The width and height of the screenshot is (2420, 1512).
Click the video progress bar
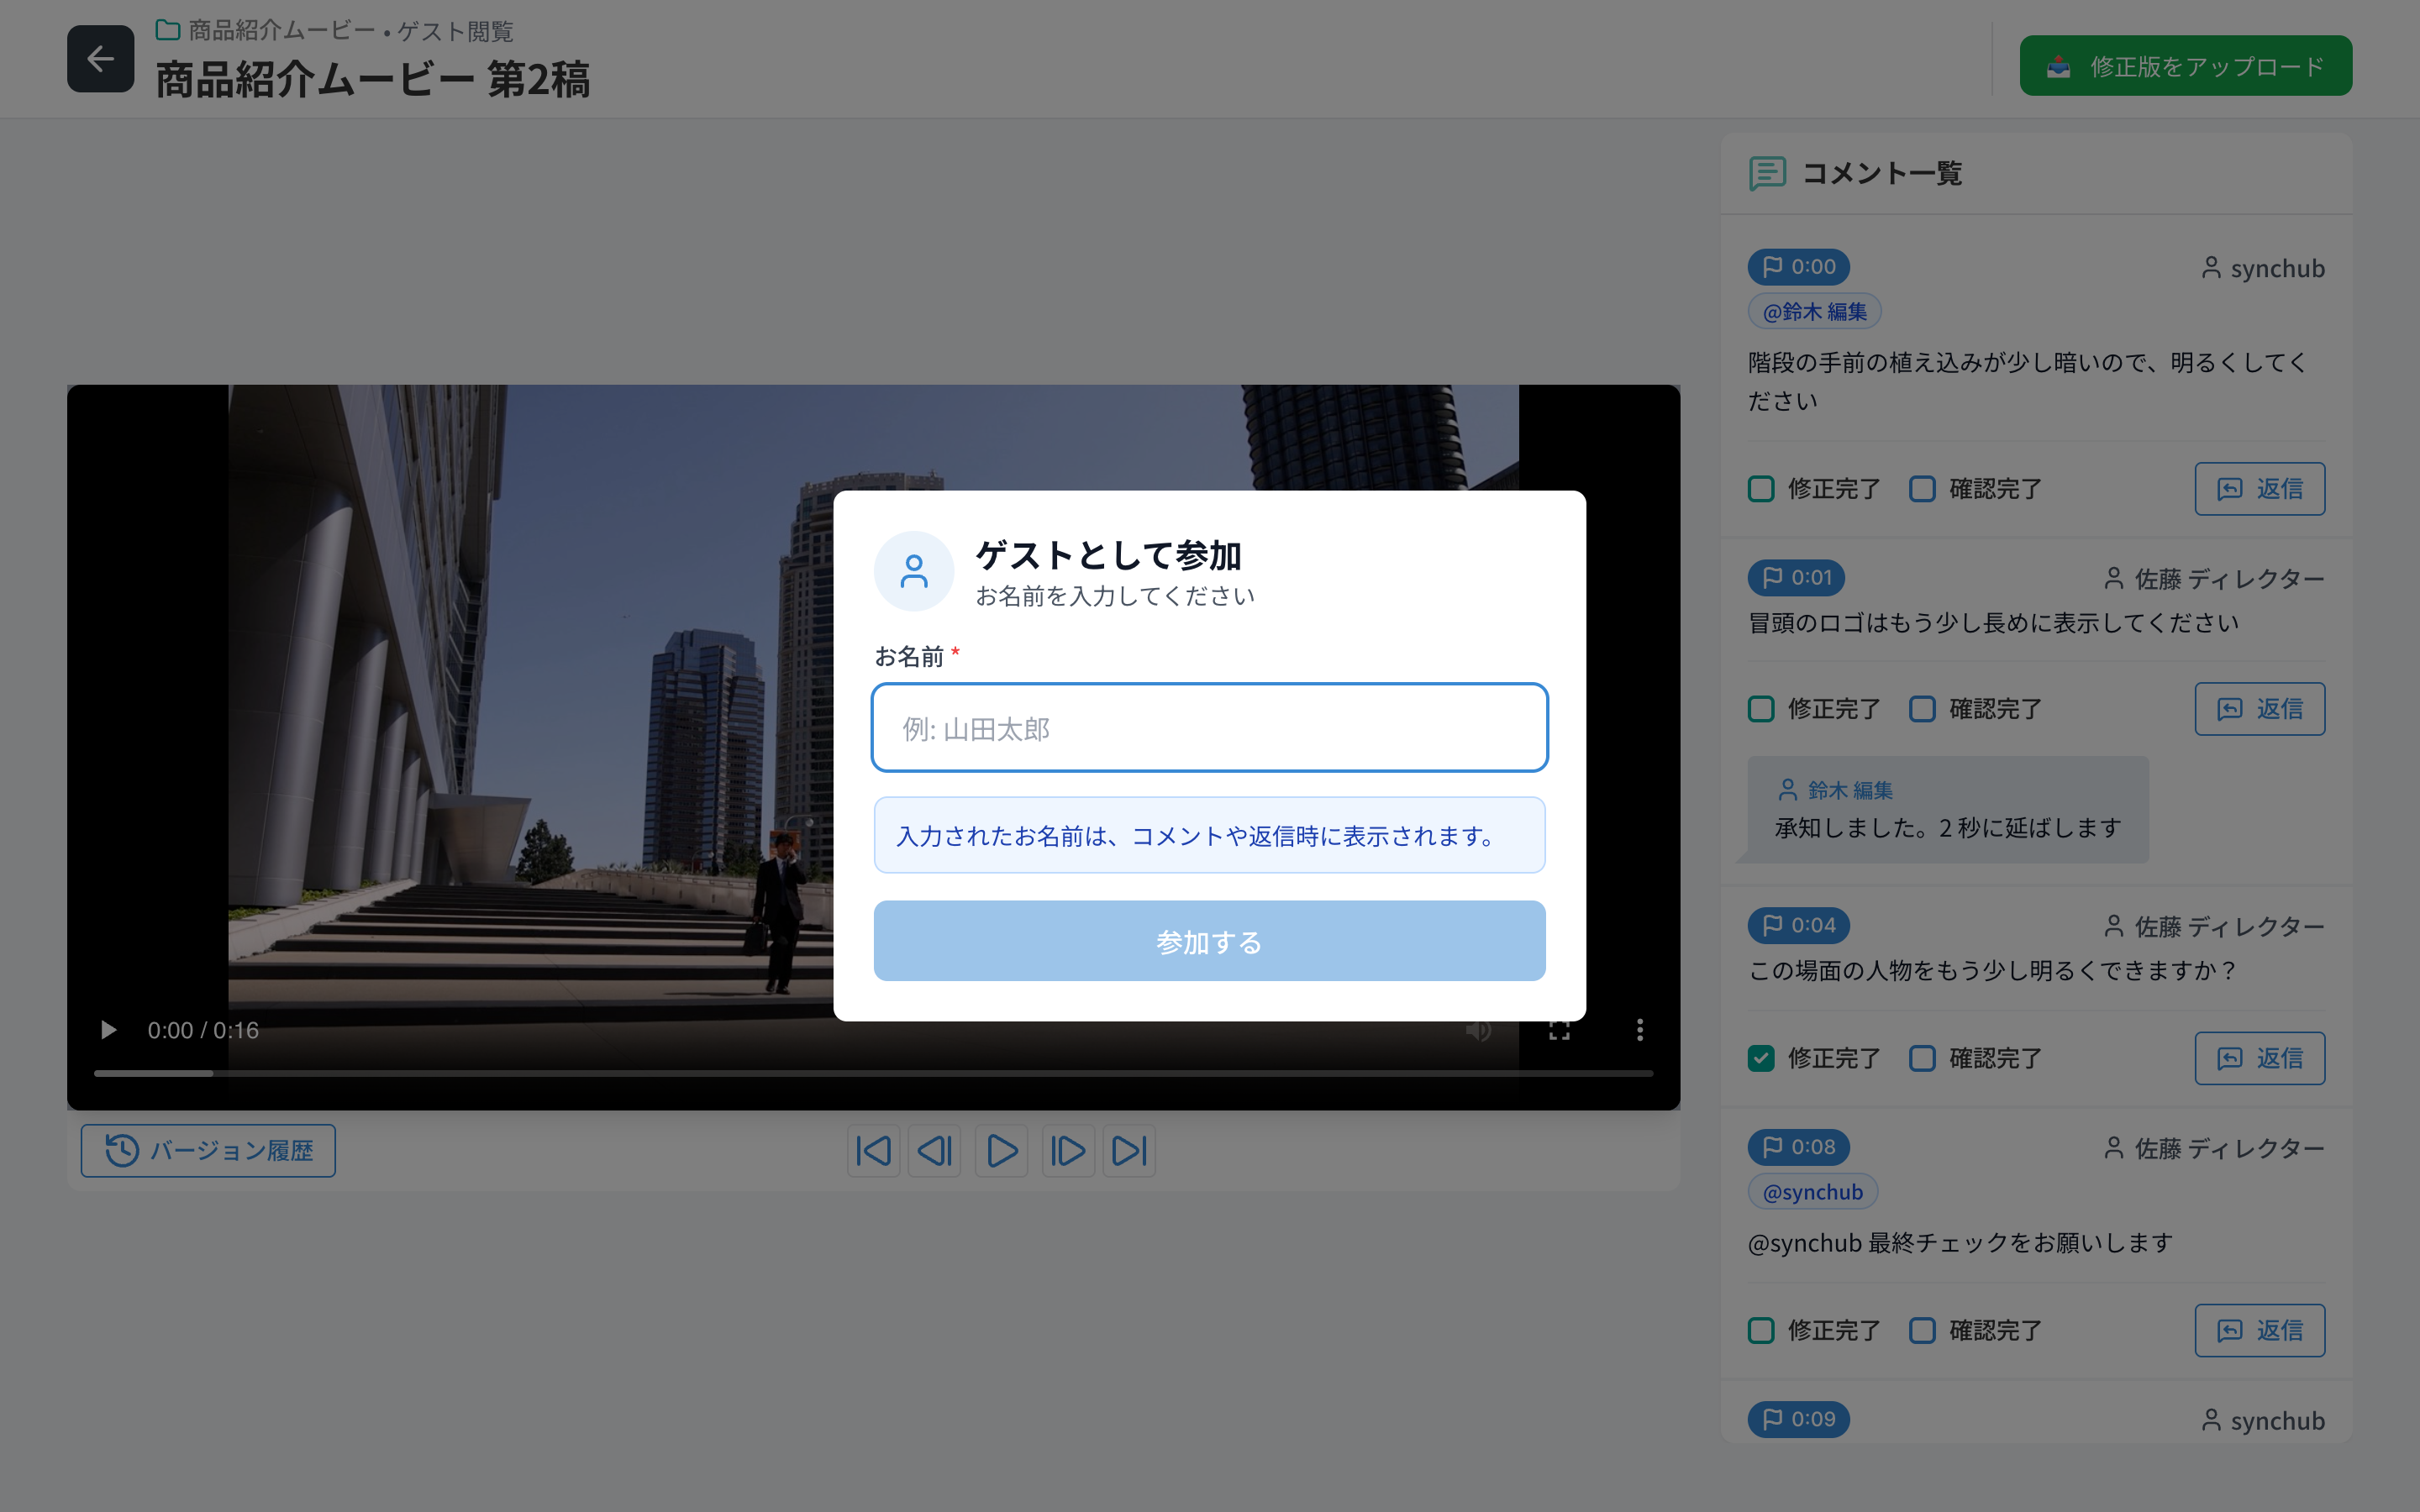click(873, 1073)
